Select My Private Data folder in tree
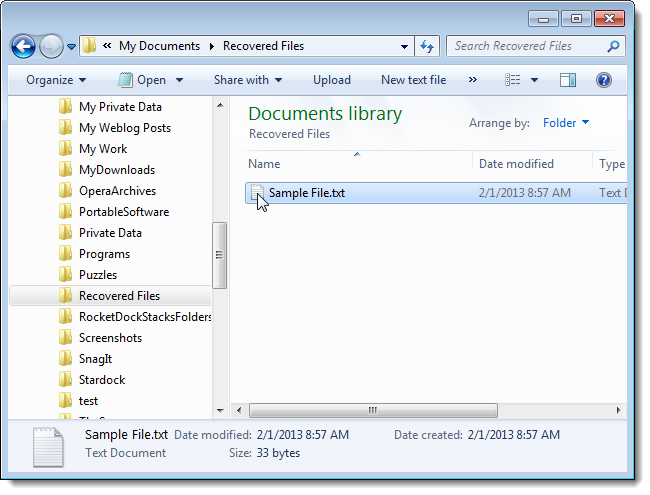Viewport: 650px width, 495px height. [120, 107]
